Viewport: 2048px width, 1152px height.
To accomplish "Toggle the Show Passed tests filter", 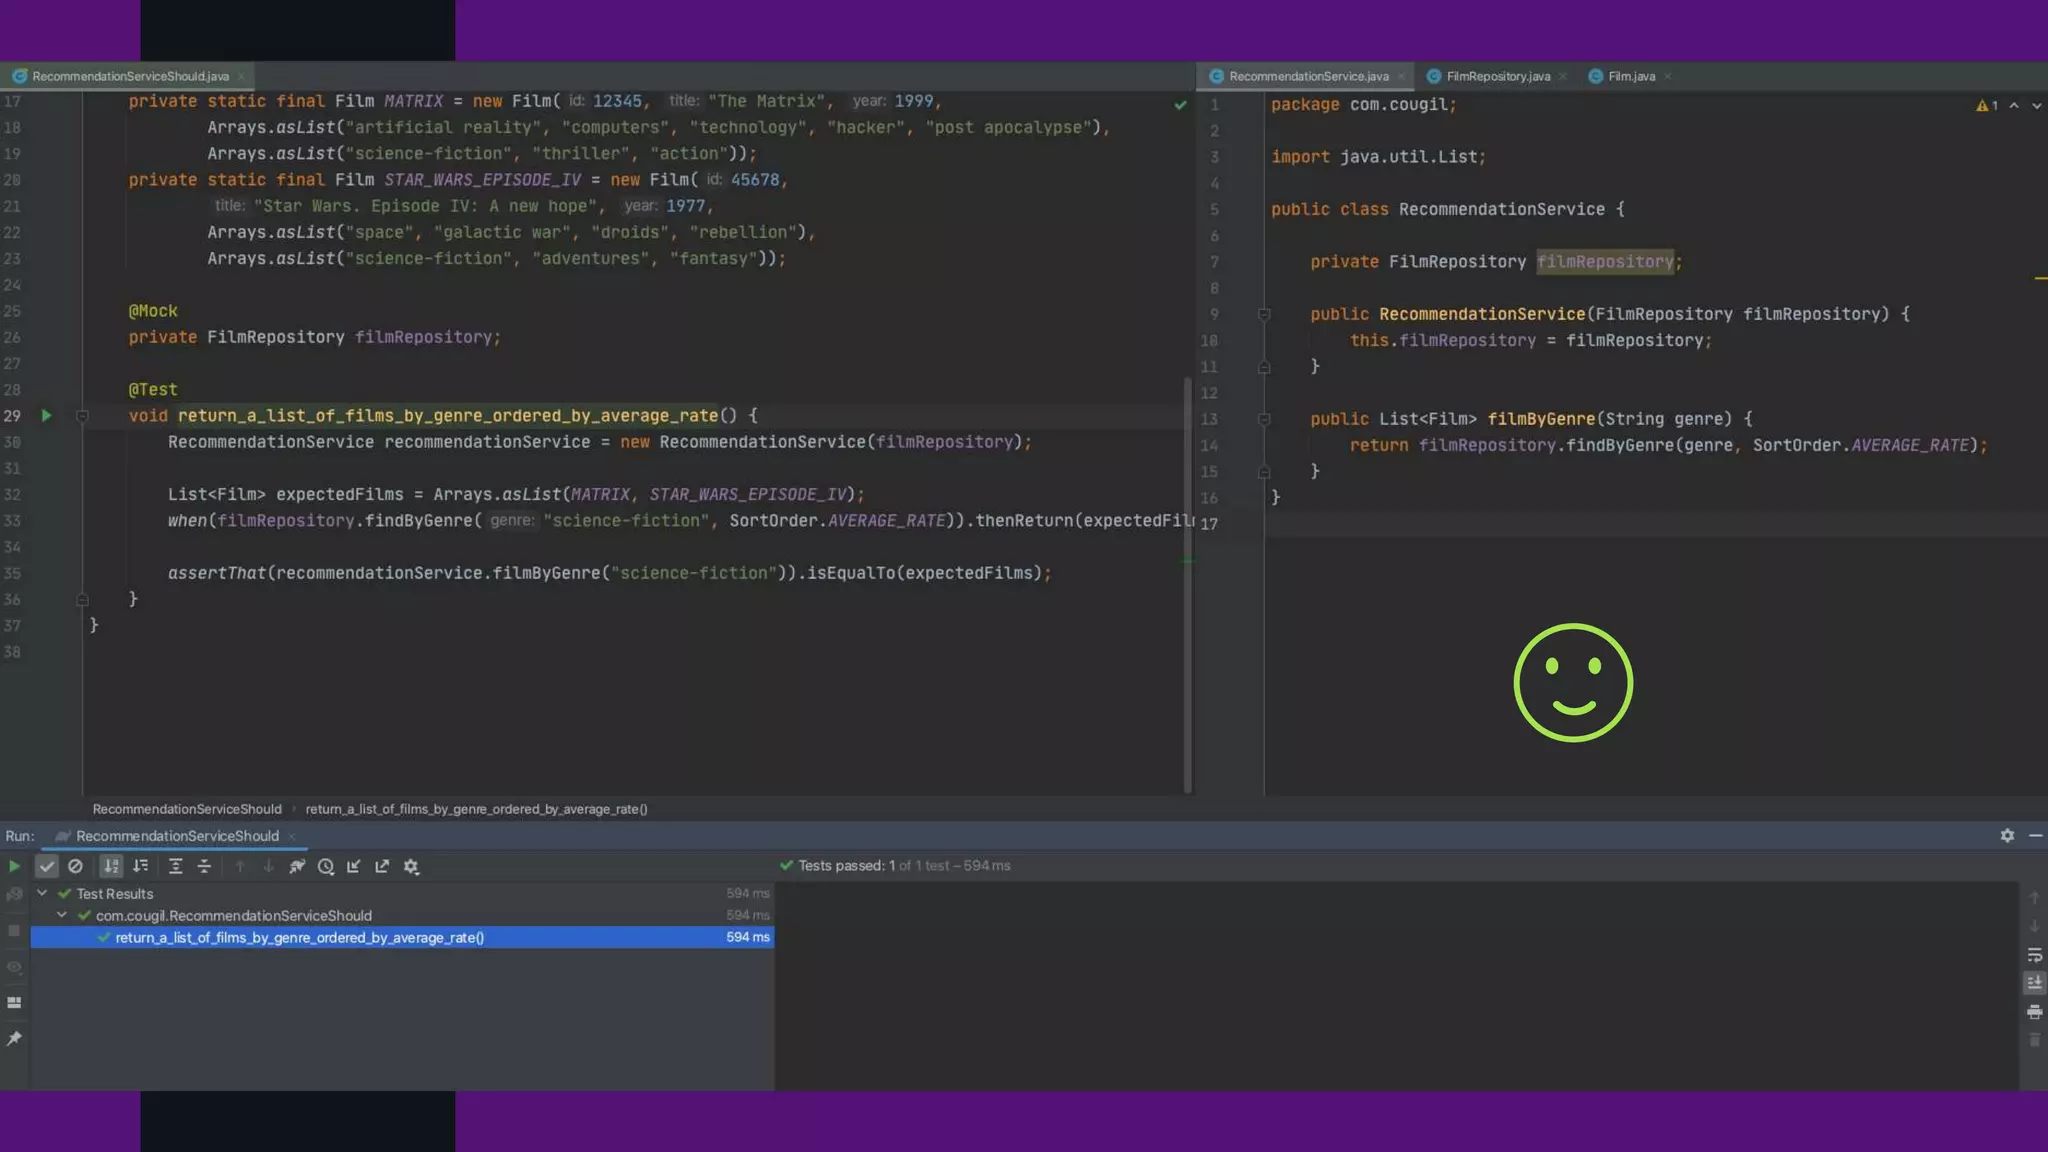I will pos(46,867).
